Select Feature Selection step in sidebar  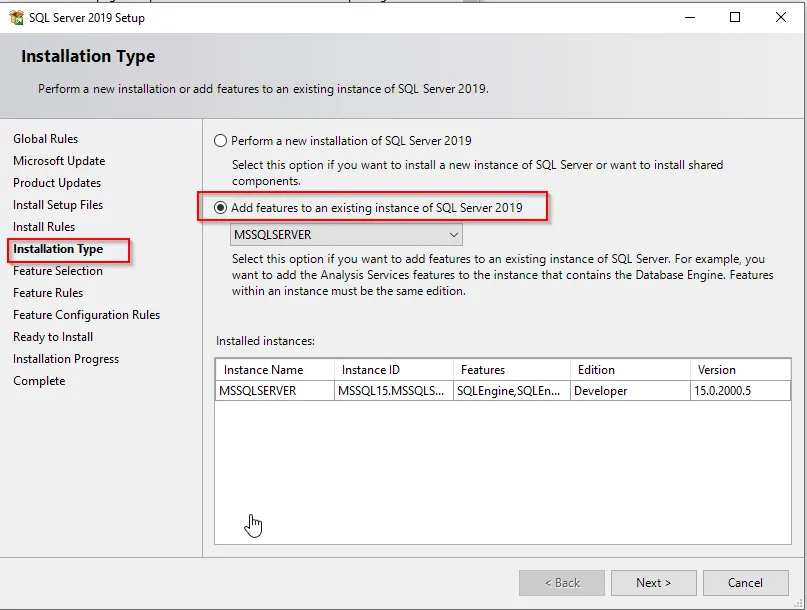[x=58, y=271]
